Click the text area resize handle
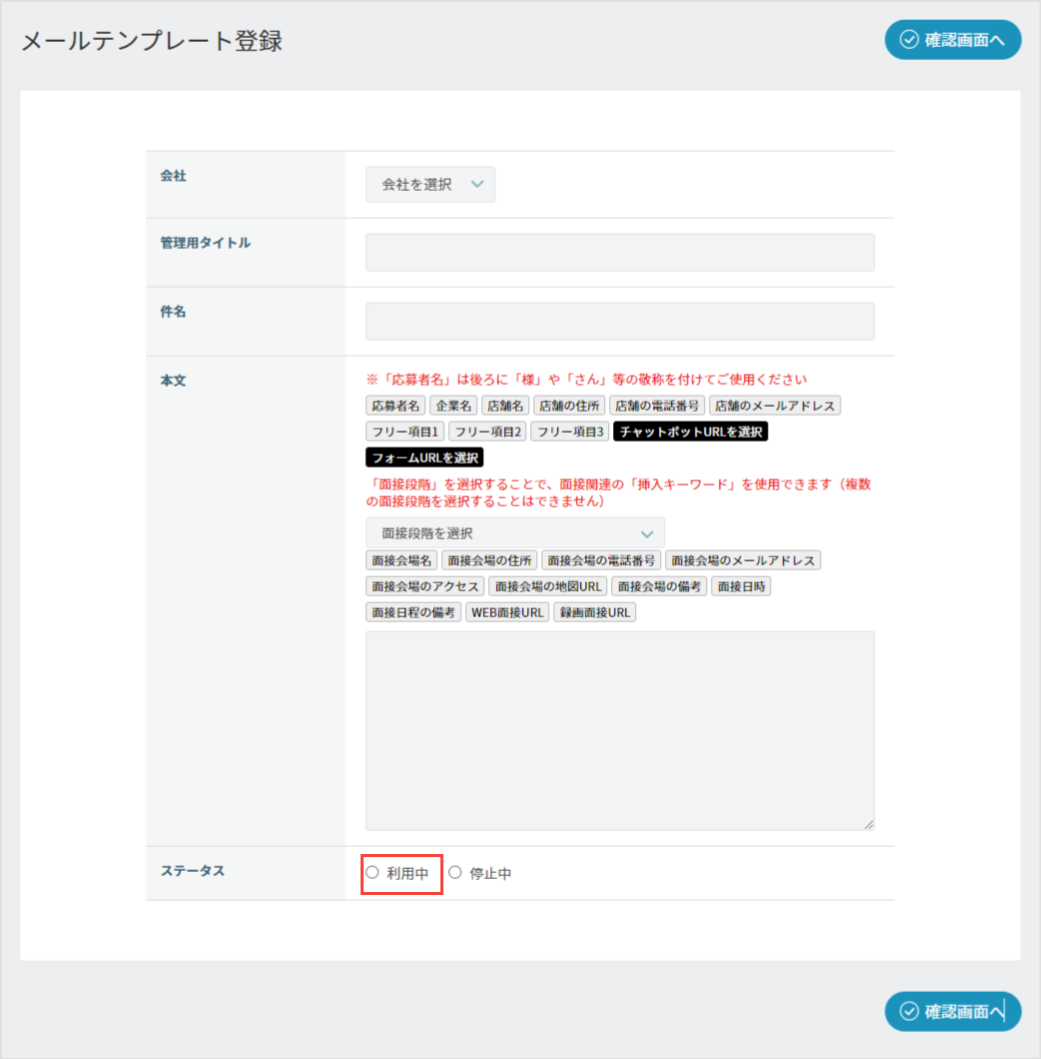The height and width of the screenshot is (1059, 1041). (868, 824)
